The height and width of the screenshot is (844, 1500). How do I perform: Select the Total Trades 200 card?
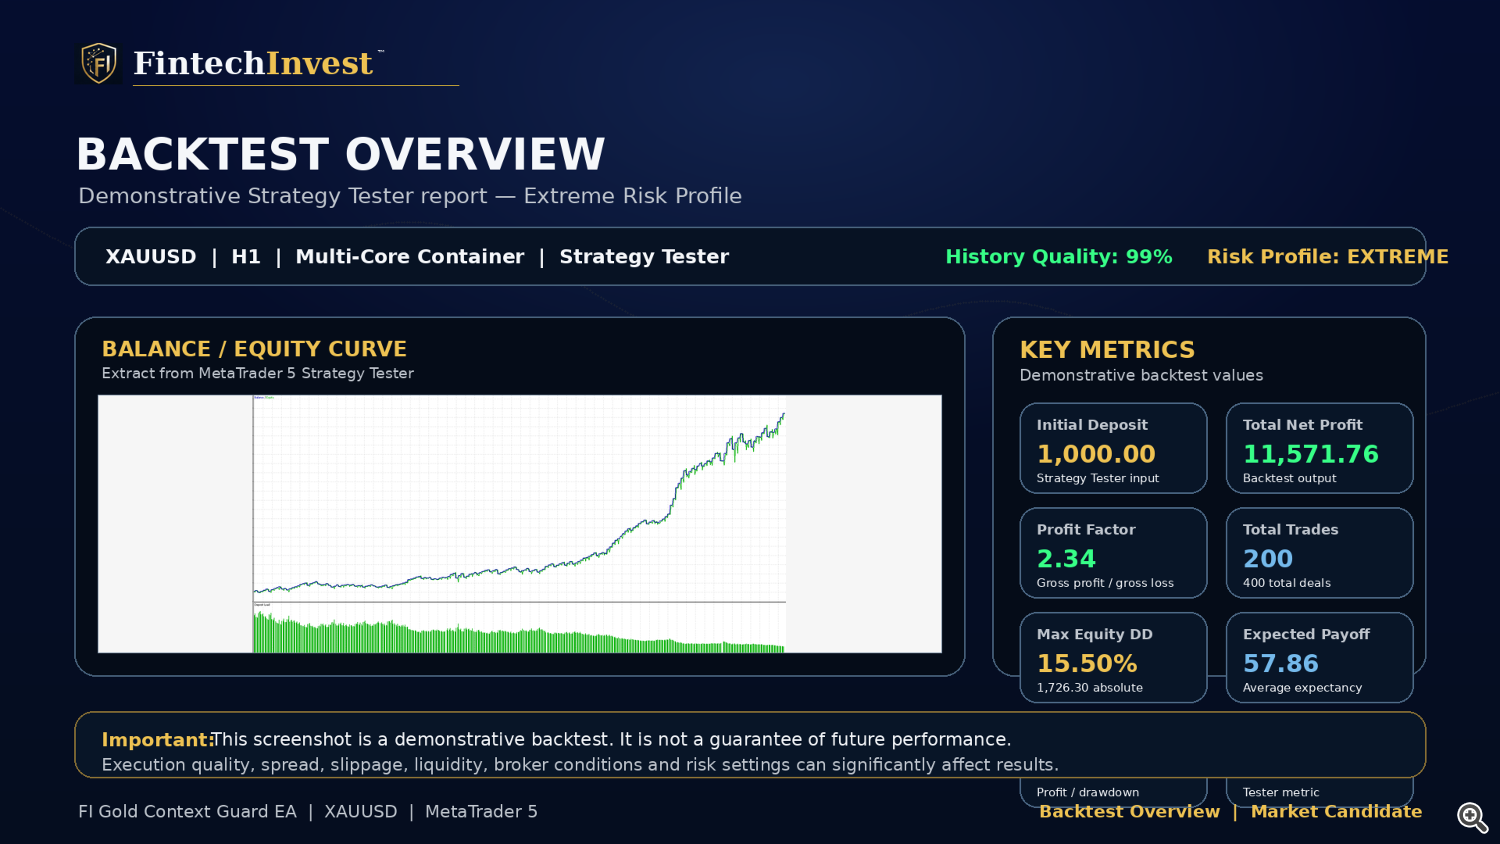1319,553
